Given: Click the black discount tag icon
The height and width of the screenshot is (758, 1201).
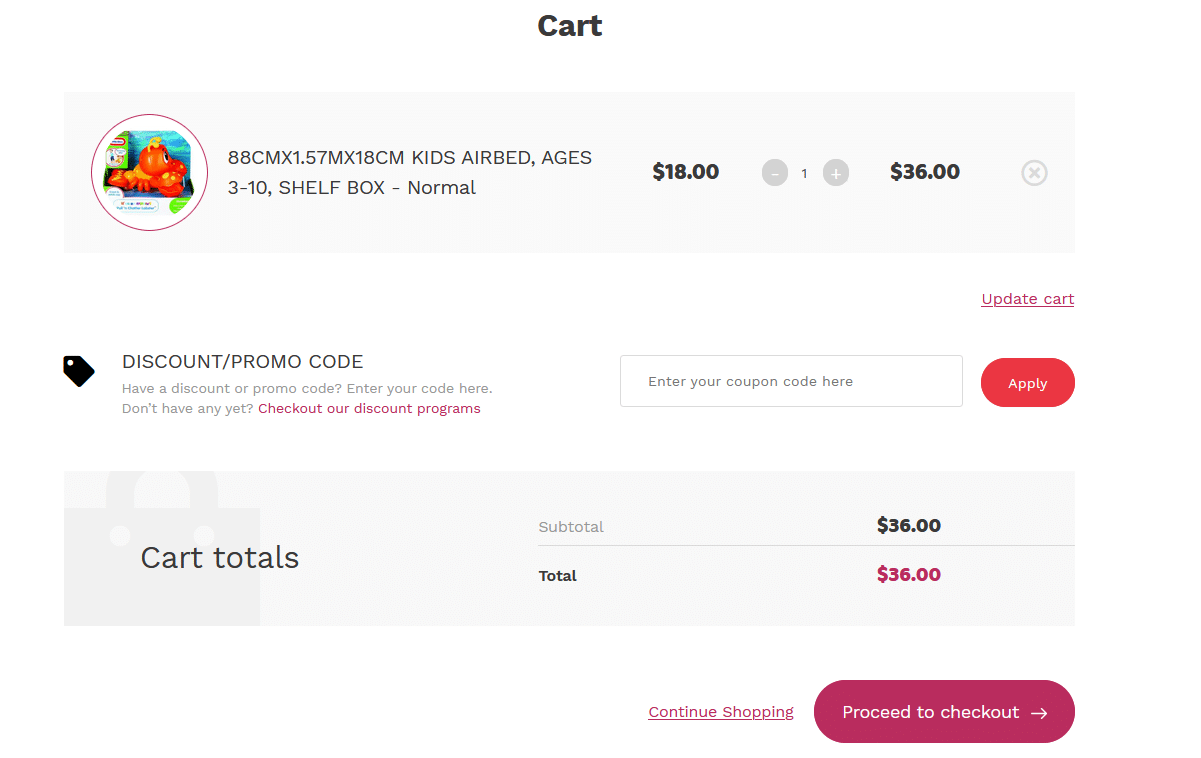Looking at the screenshot, I should coord(79,371).
